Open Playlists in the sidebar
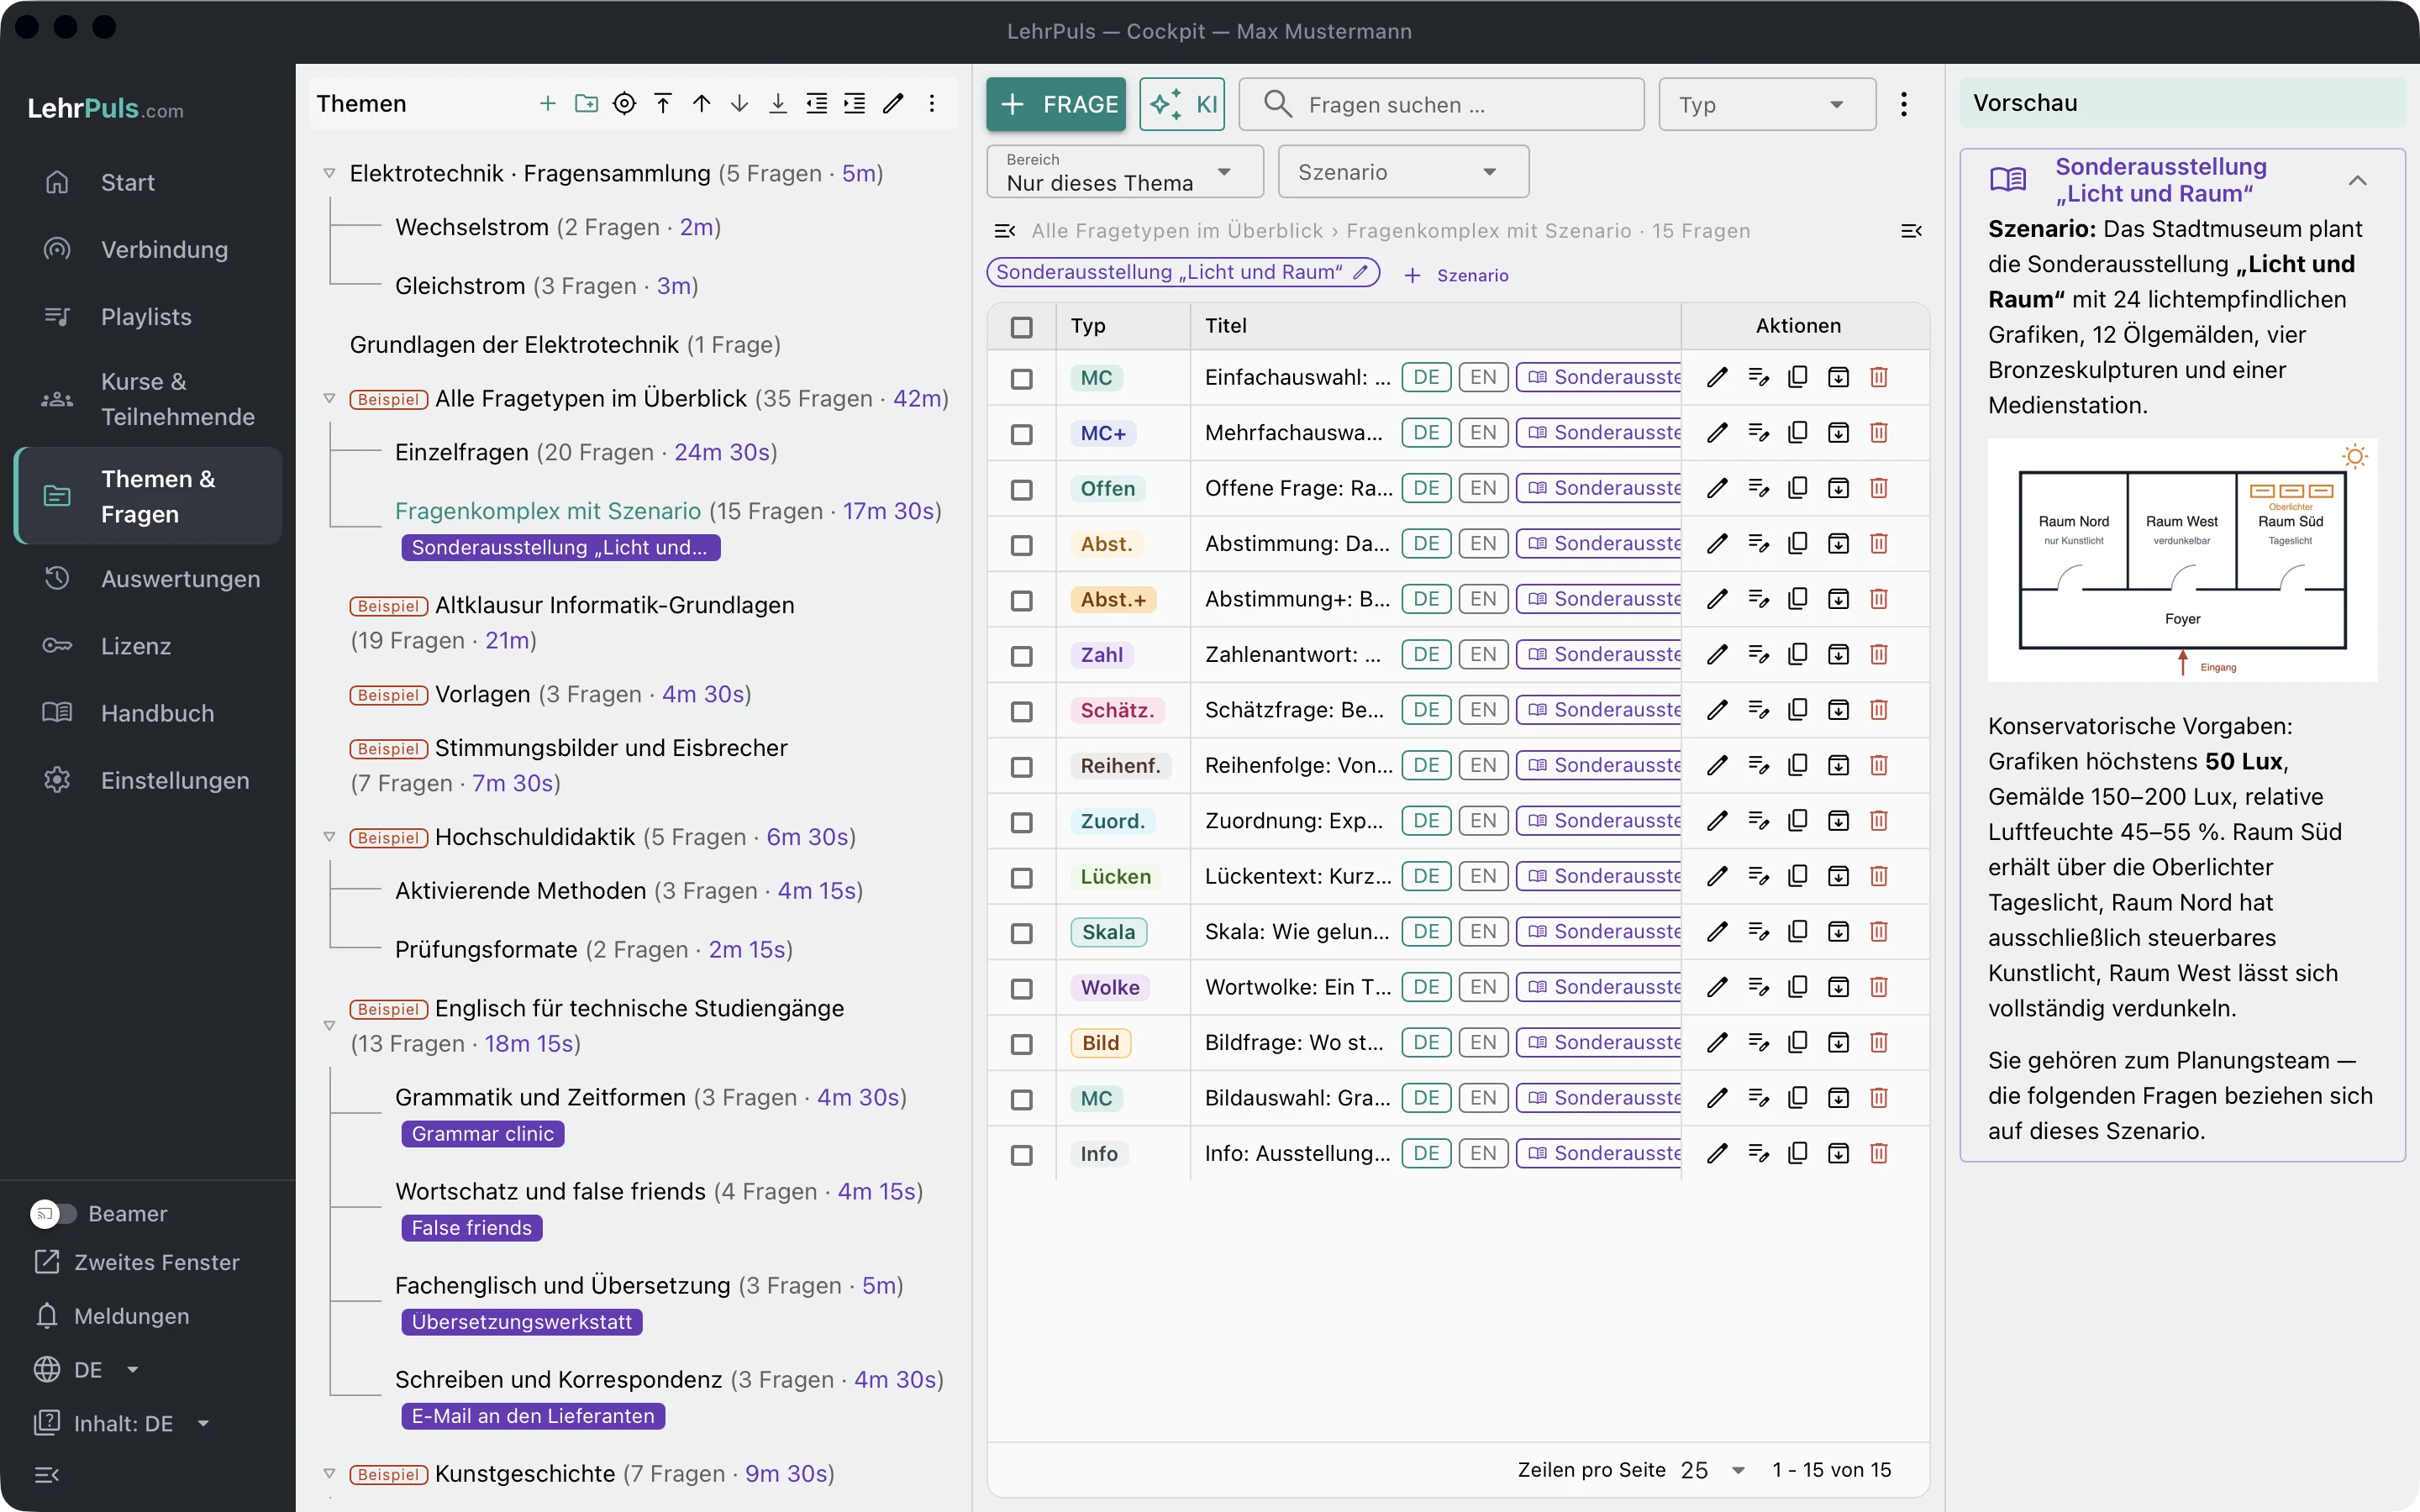The image size is (2420, 1512). click(148, 317)
